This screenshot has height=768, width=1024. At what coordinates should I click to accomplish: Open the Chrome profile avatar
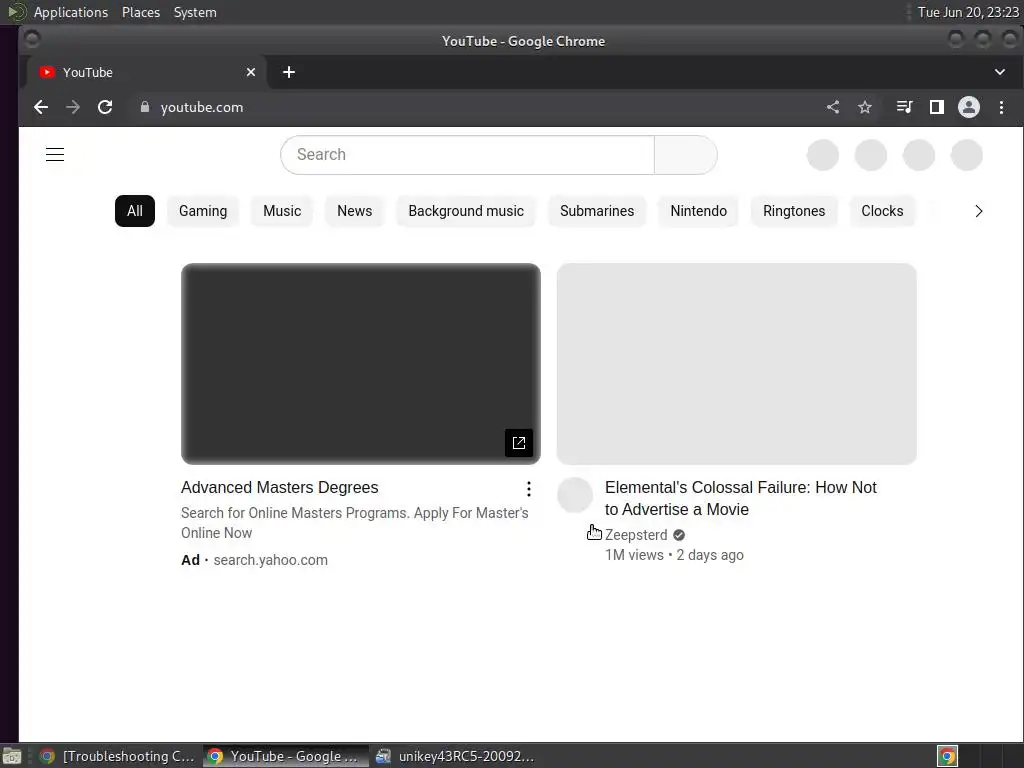coord(968,107)
